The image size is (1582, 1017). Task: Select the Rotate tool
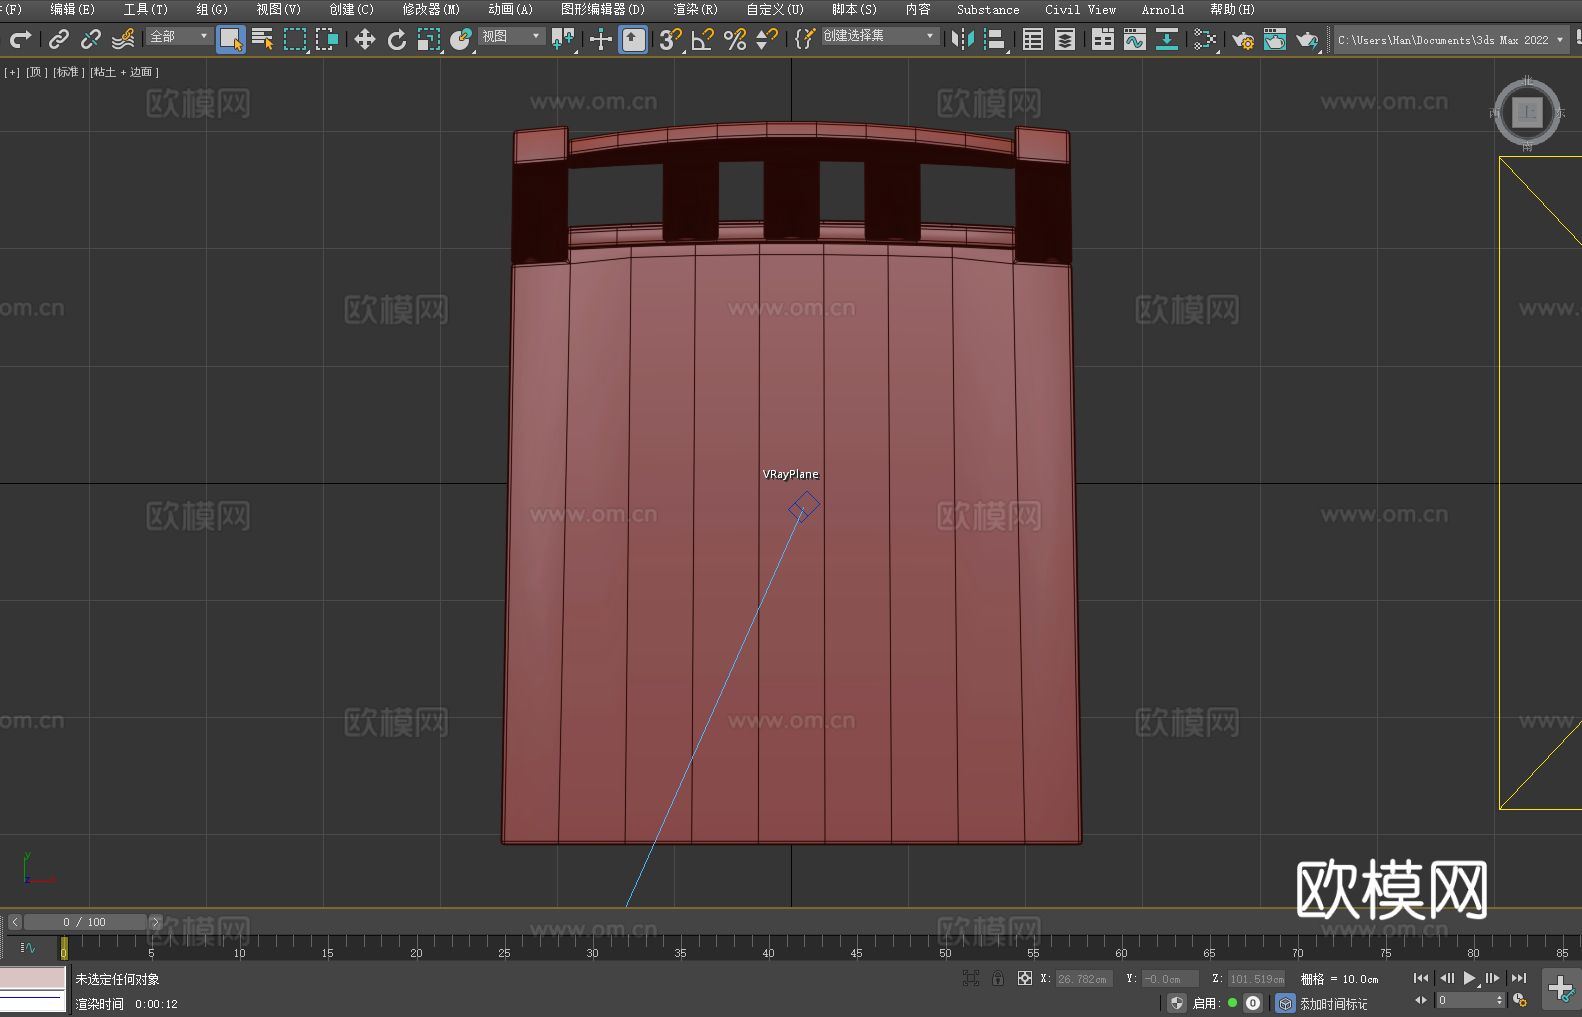coord(397,40)
